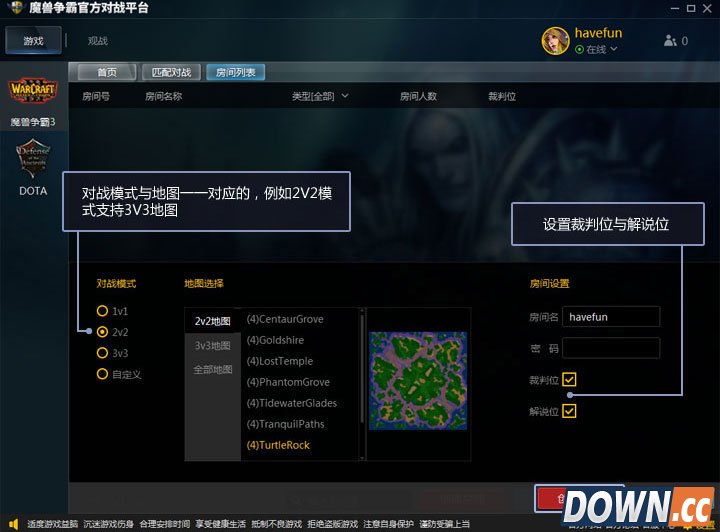
Task: Click the map list scrollbar
Action: [362, 367]
